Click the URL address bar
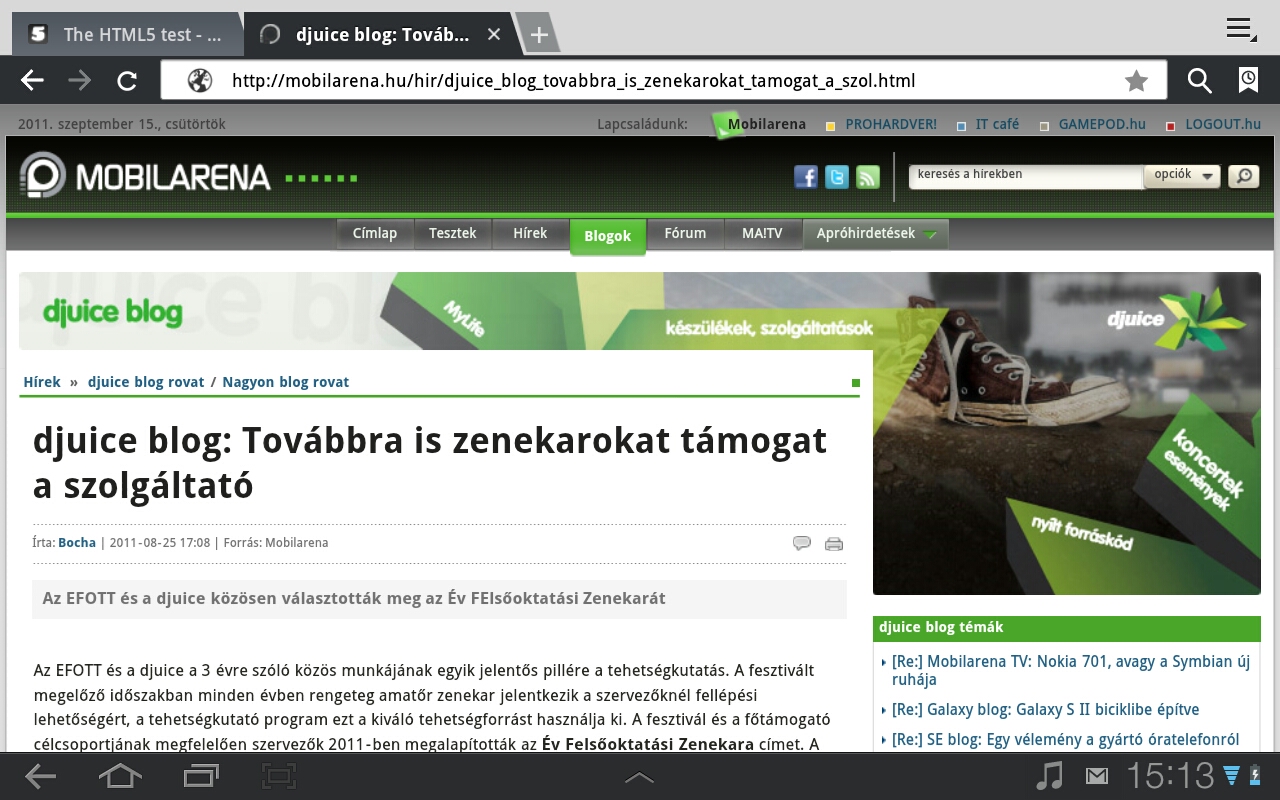The width and height of the screenshot is (1280, 800). pyautogui.click(x=664, y=81)
